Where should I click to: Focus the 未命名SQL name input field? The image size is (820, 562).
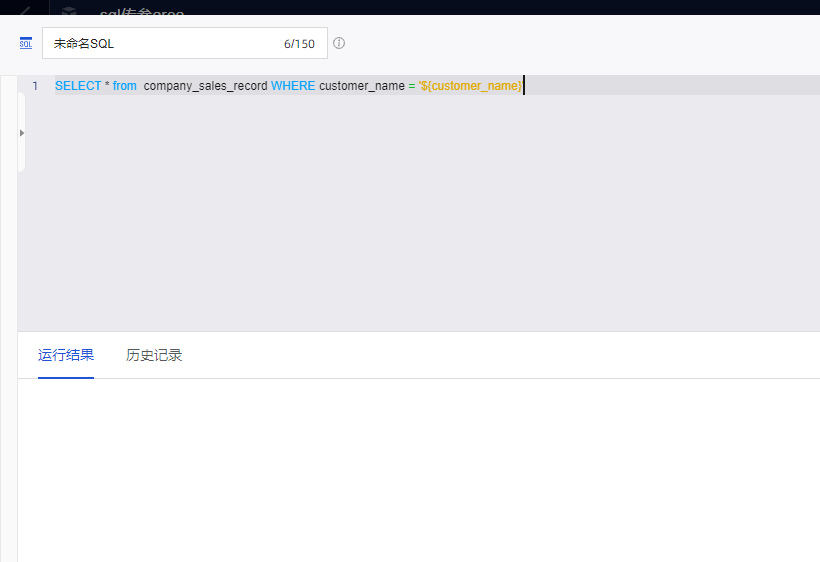coord(160,44)
